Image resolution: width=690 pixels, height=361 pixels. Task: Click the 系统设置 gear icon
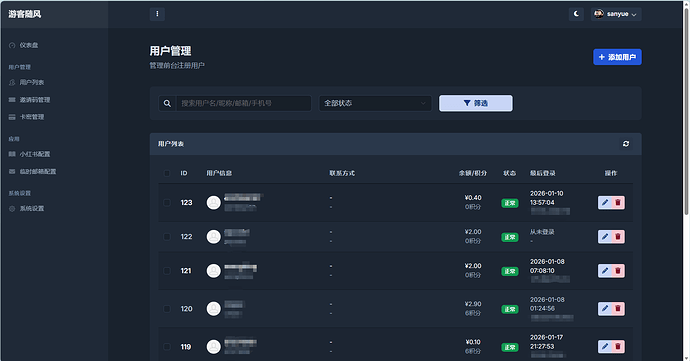click(x=12, y=209)
